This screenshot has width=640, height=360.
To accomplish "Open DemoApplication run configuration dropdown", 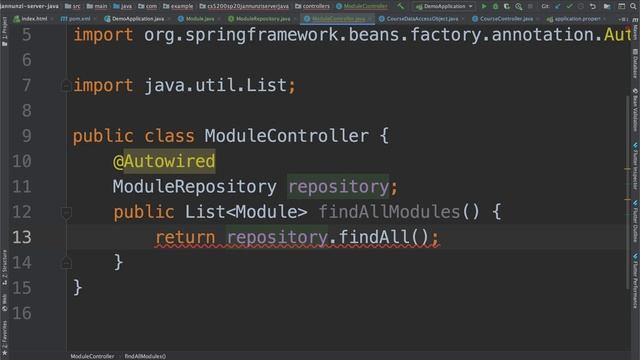I will coord(444,6).
